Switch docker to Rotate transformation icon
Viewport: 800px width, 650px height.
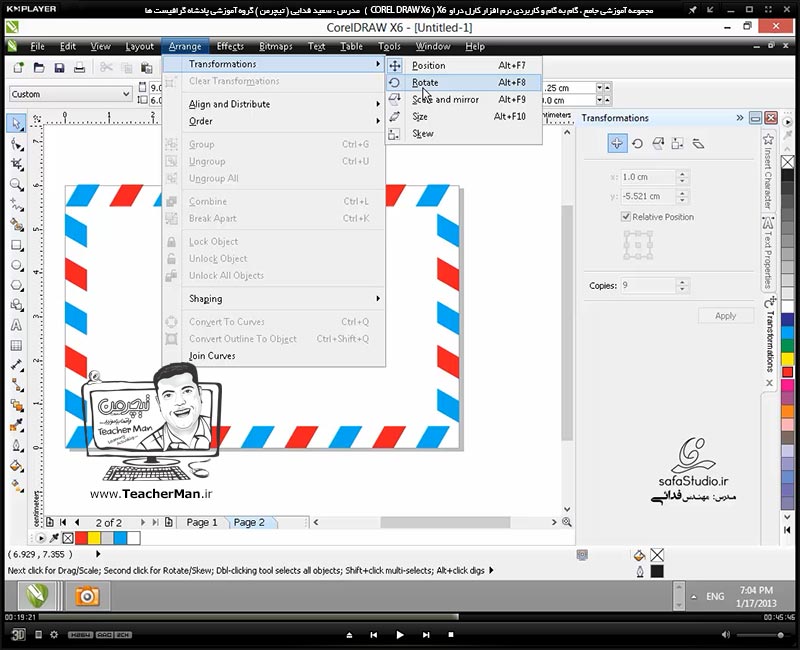tap(637, 144)
